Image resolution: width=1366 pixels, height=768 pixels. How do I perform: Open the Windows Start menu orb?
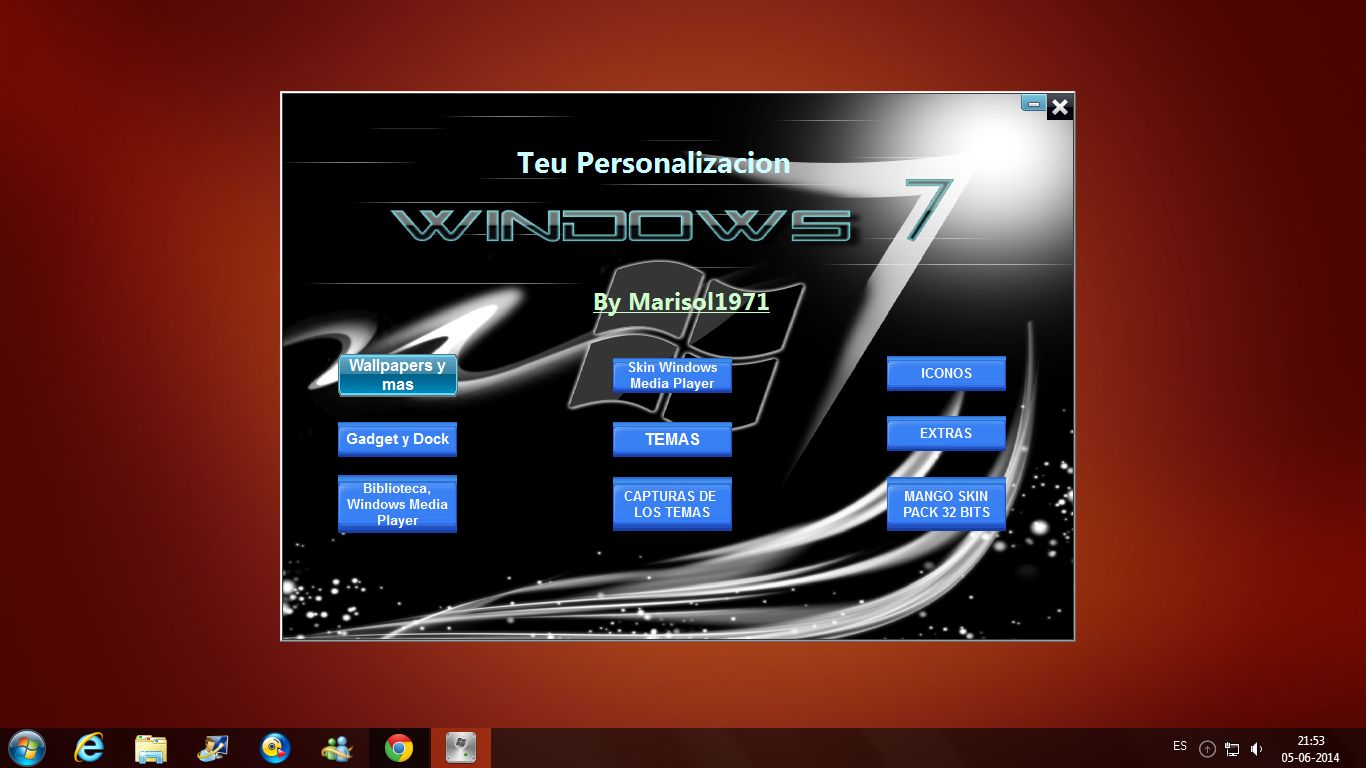click(25, 748)
